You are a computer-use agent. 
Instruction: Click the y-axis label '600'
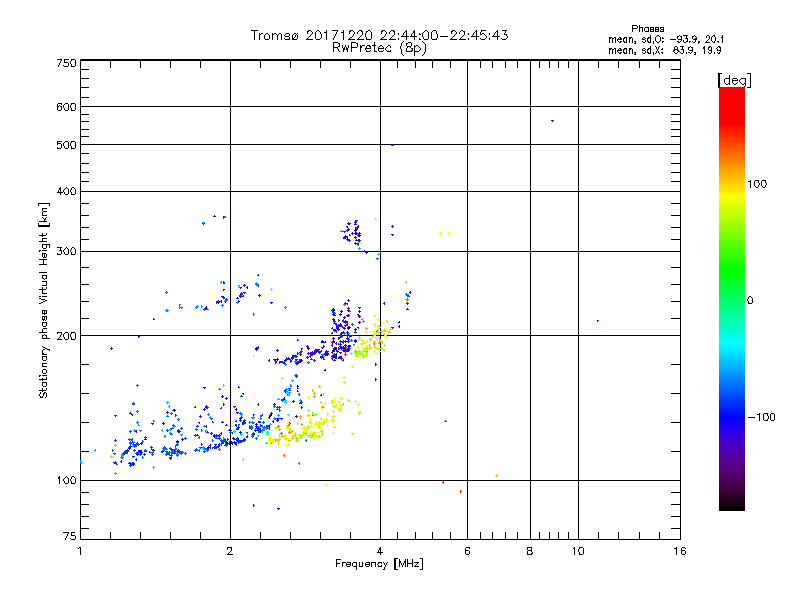(66, 107)
